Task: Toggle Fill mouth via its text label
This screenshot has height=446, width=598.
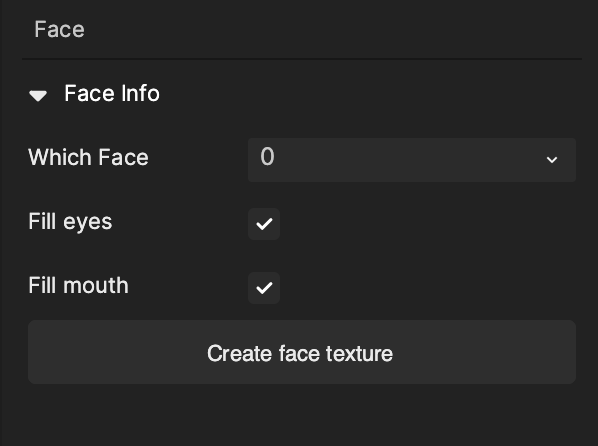Action: pyautogui.click(x=79, y=285)
